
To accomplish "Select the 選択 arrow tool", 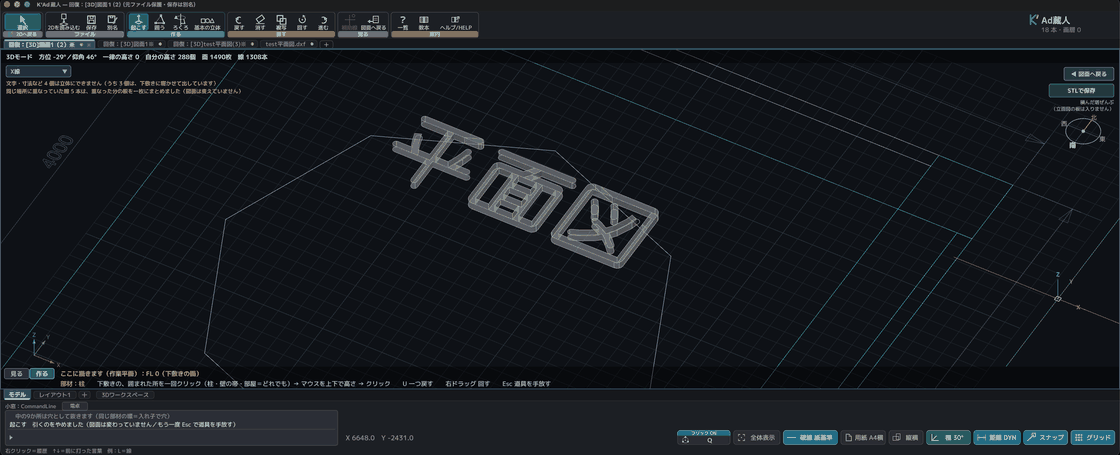I will [x=22, y=21].
